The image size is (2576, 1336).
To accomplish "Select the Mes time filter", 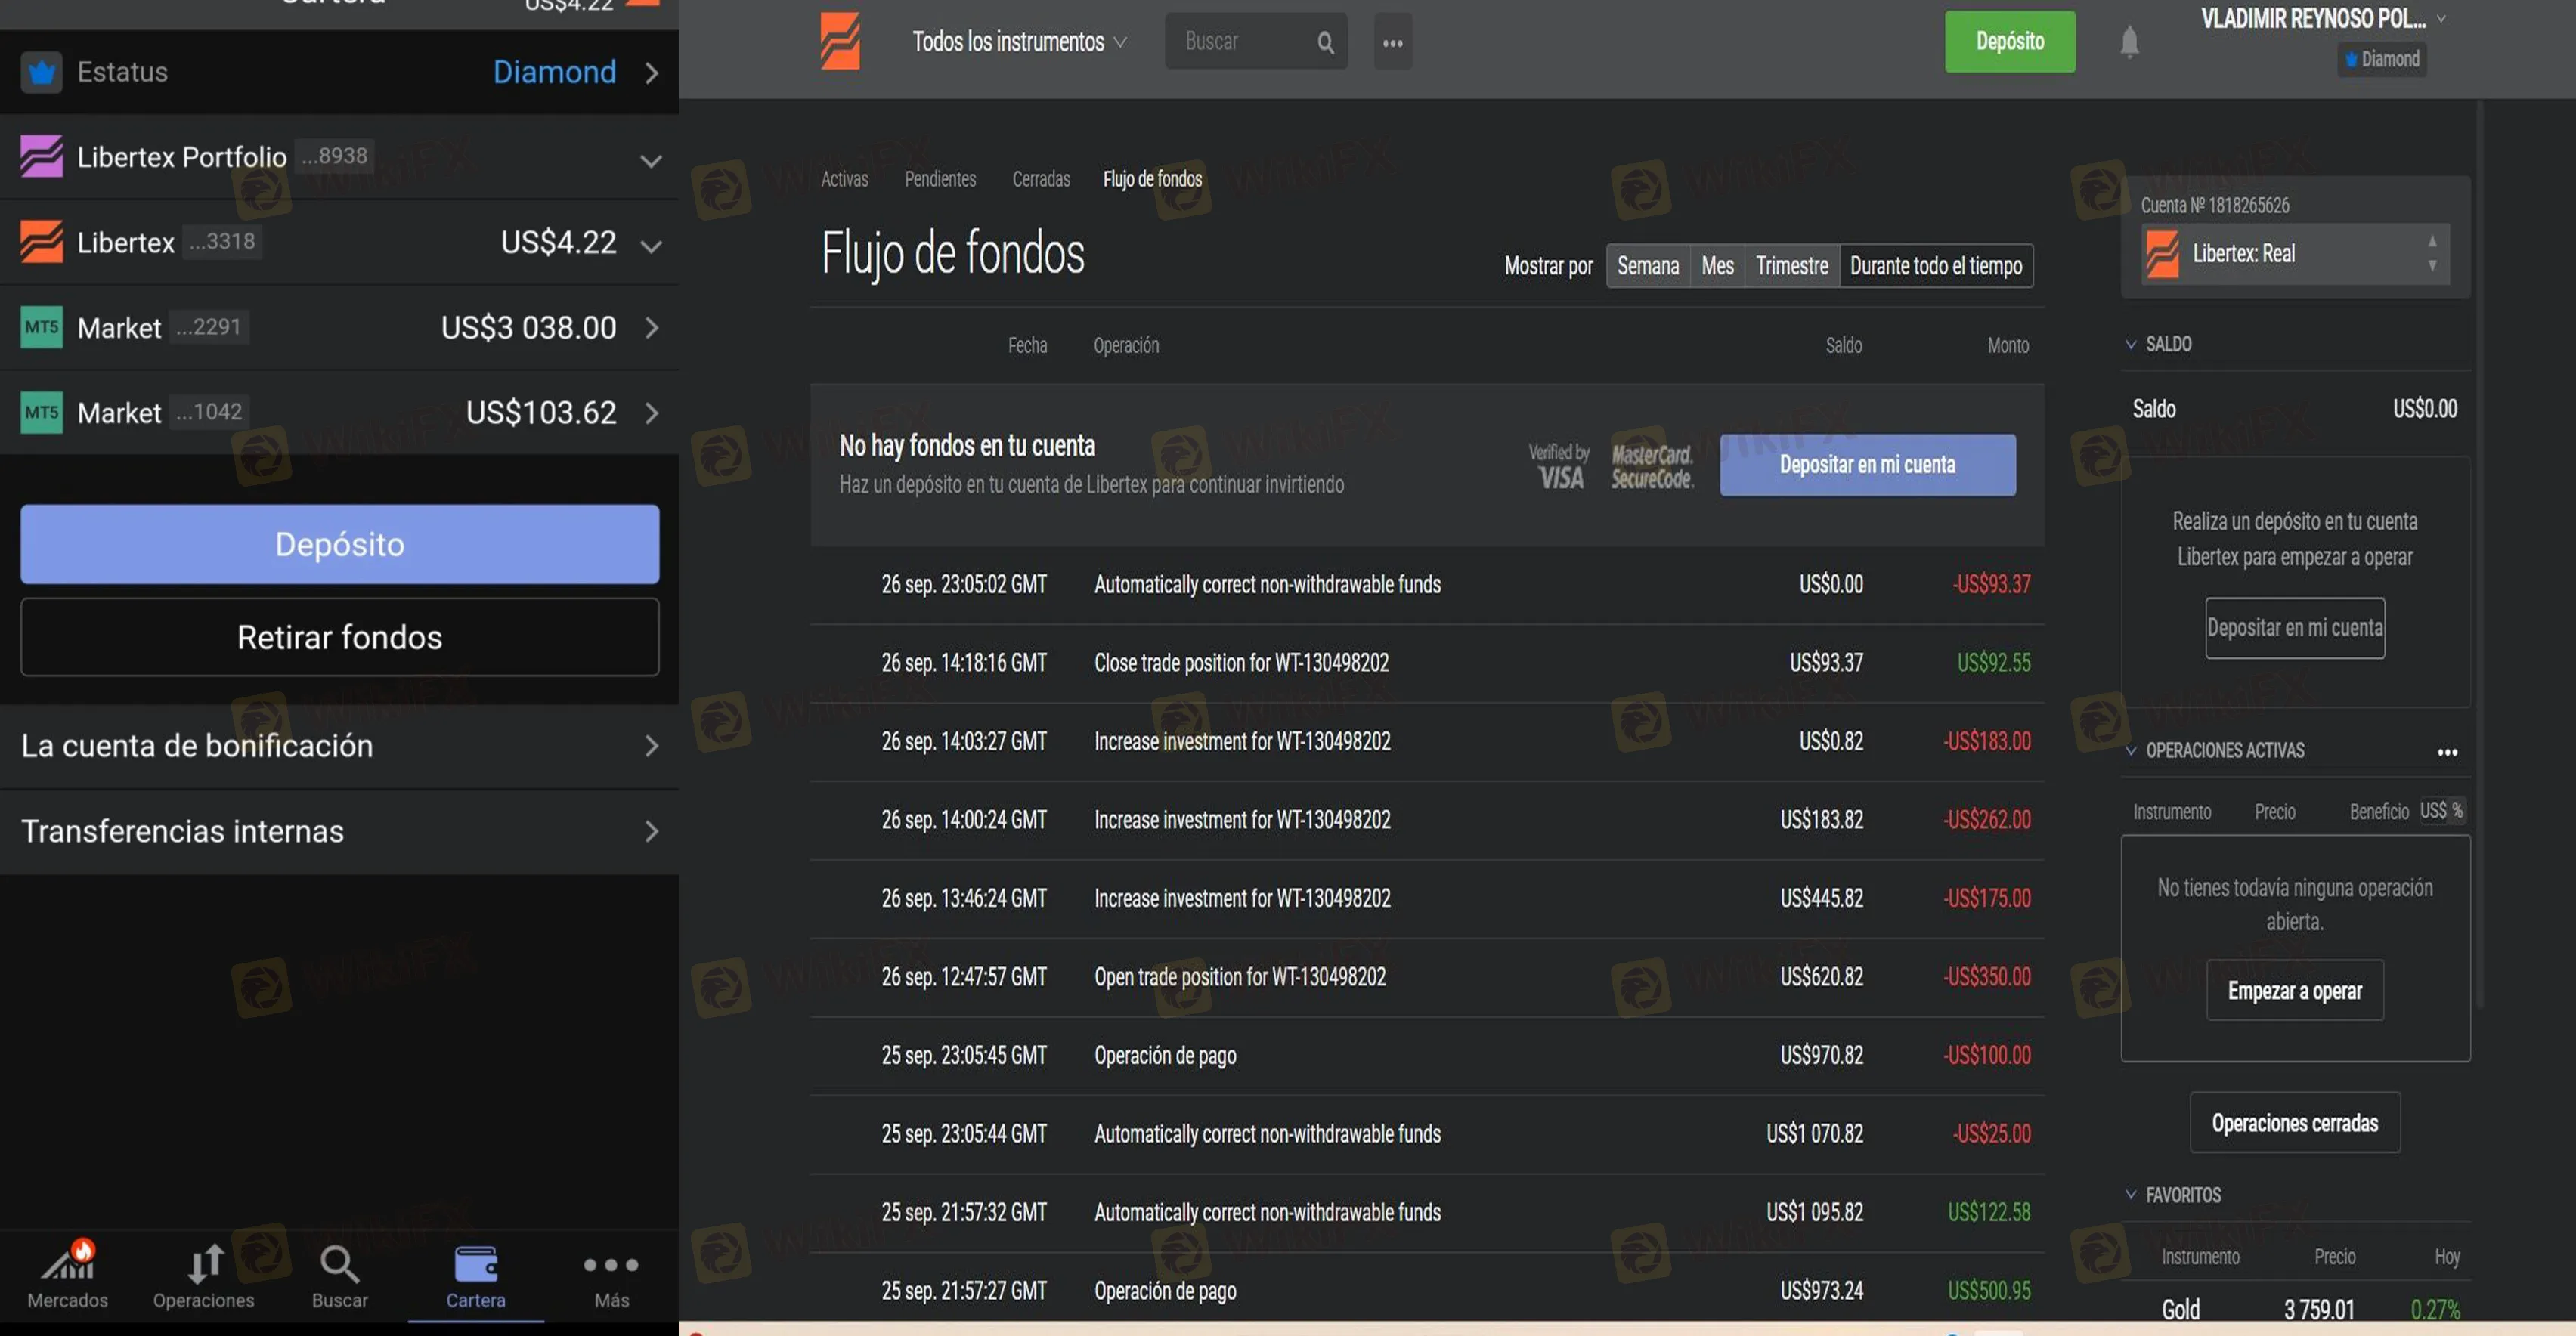I will [1717, 266].
